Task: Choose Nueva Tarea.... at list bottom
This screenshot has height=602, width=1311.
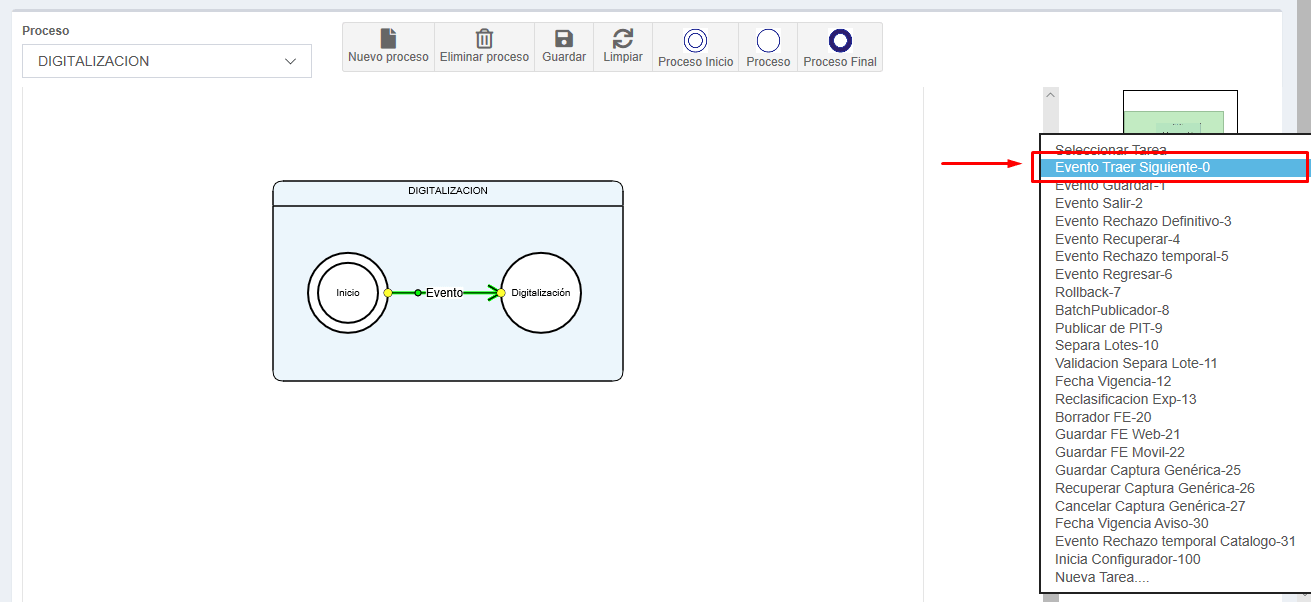Action: pyautogui.click(x=1101, y=577)
